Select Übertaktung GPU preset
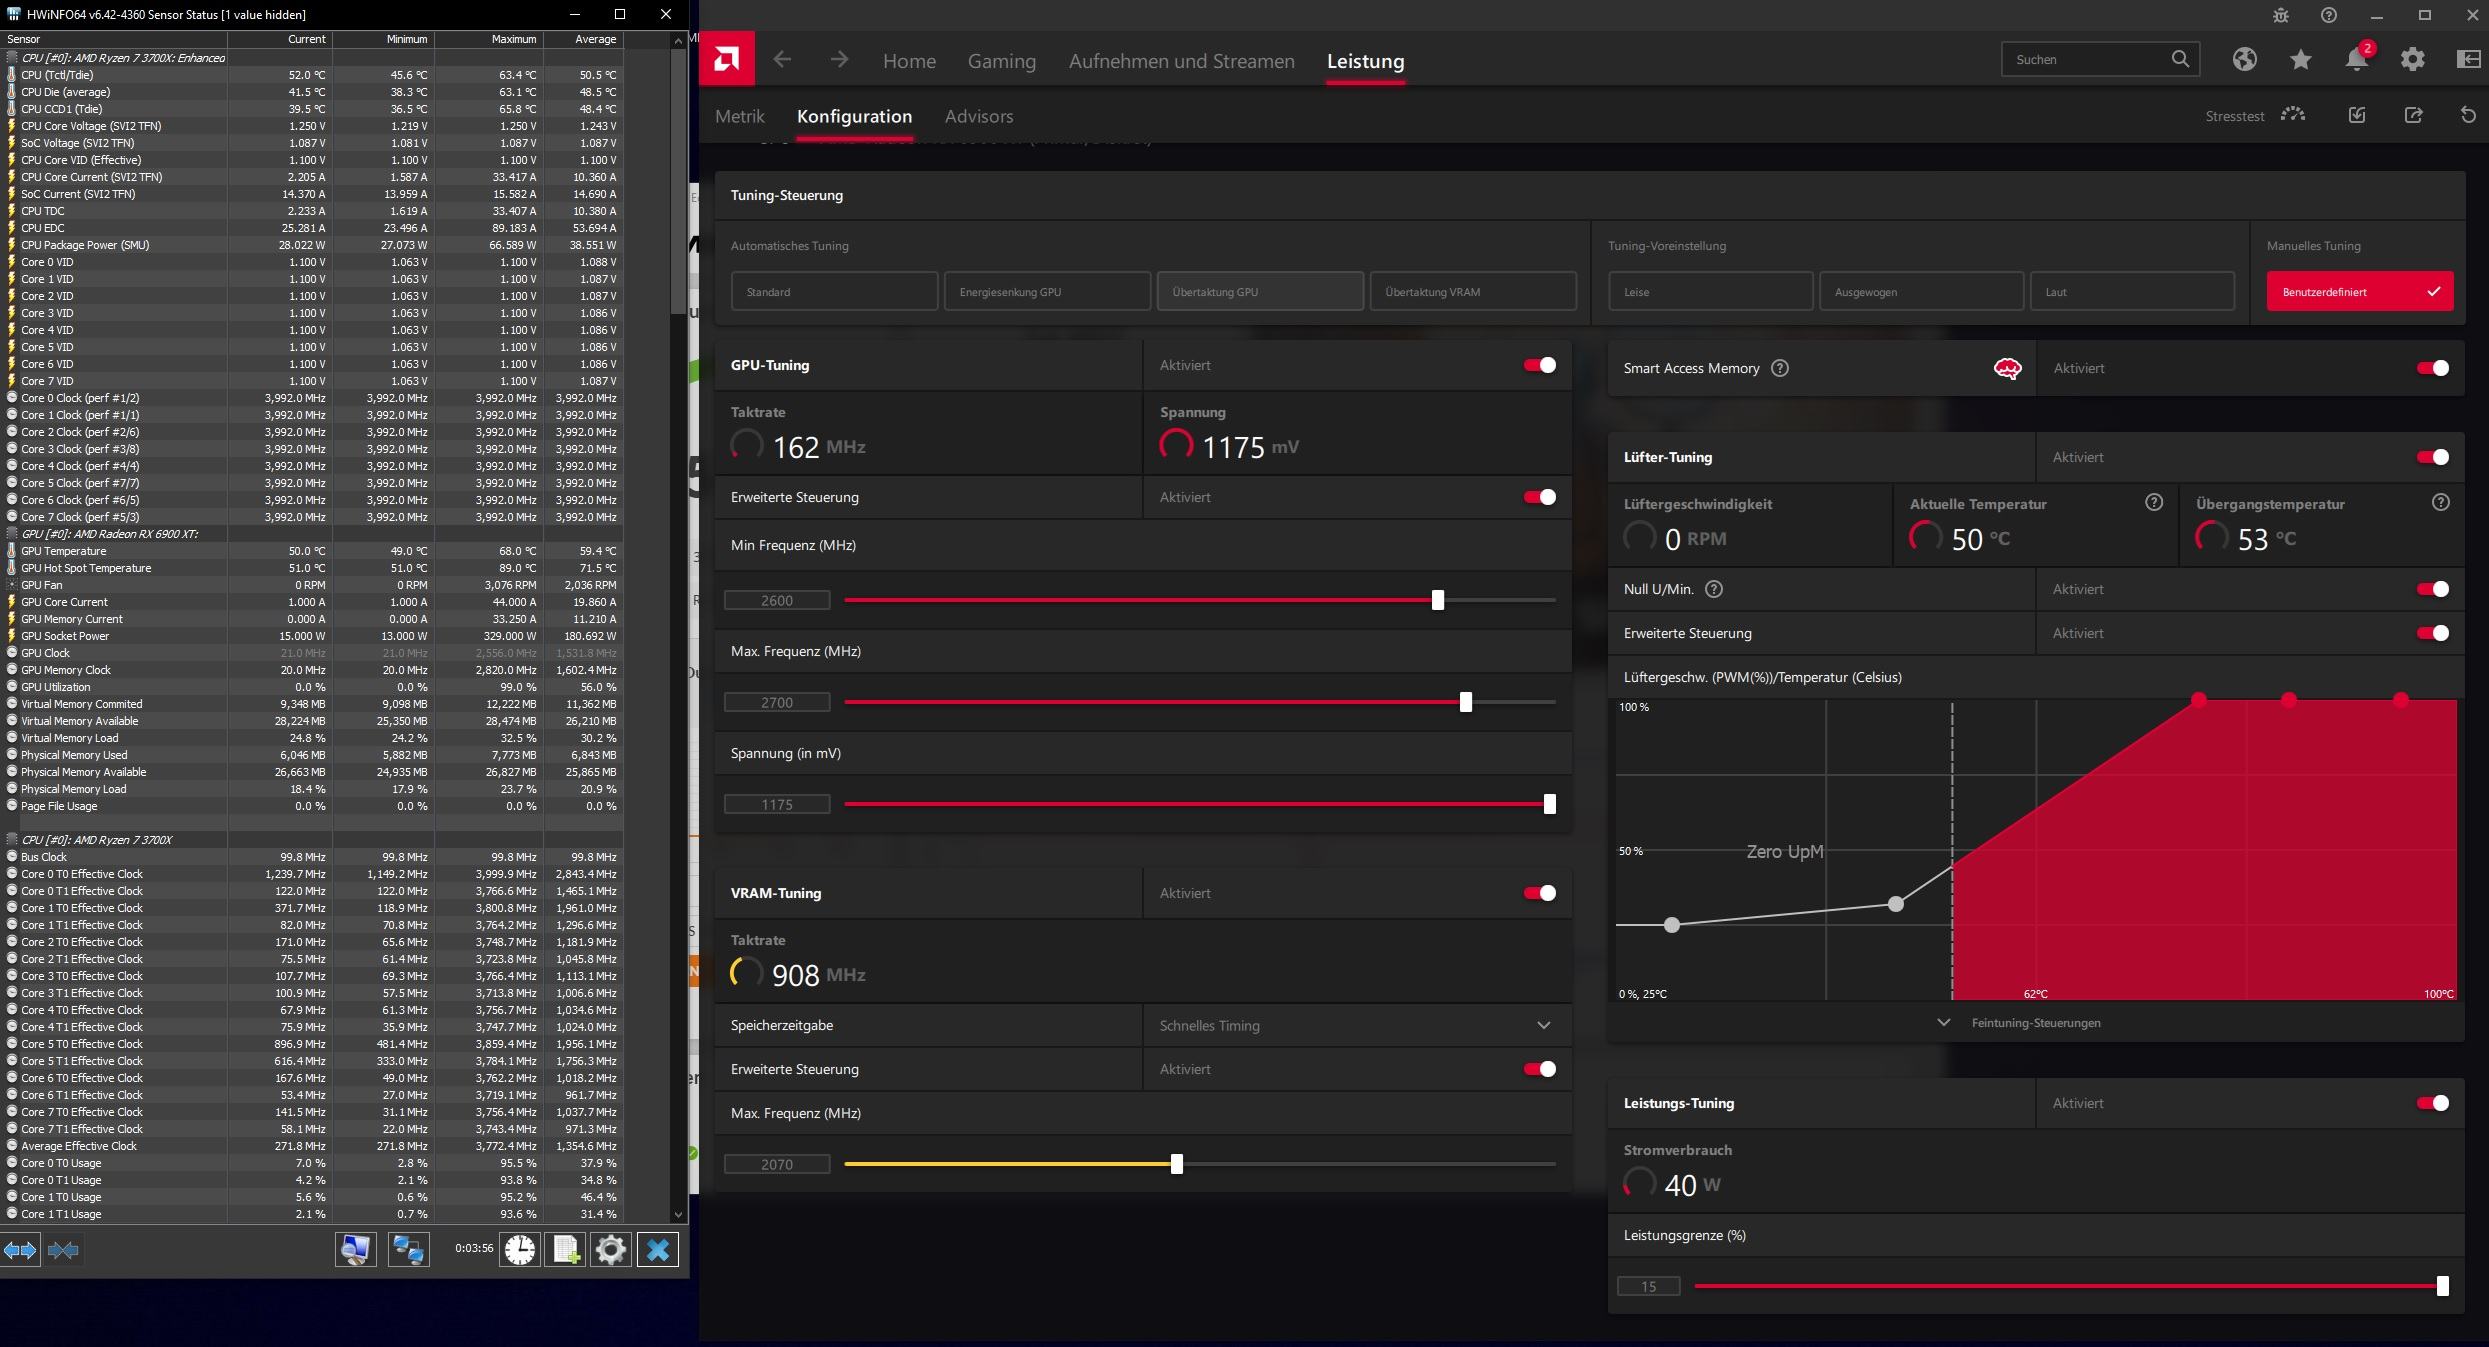The image size is (2489, 1347). pyautogui.click(x=1260, y=292)
